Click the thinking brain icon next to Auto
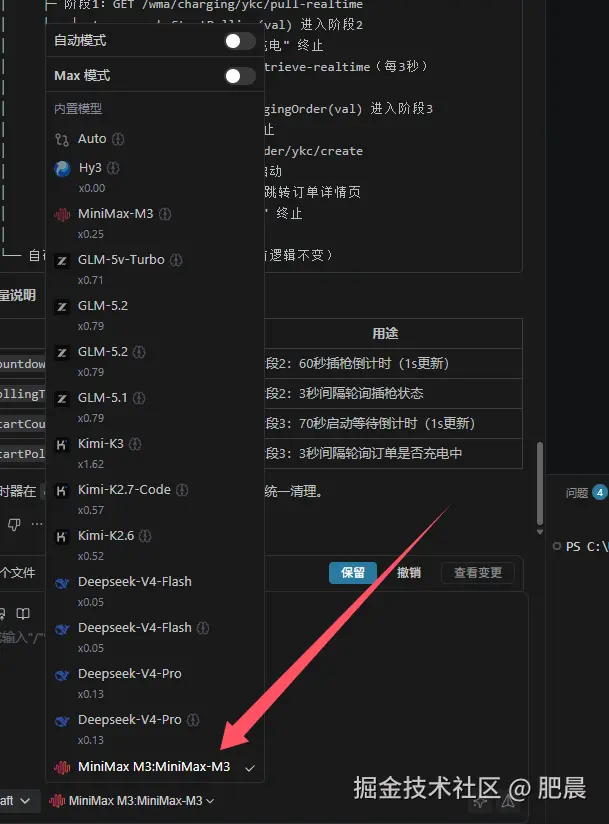This screenshot has width=609, height=824. (118, 139)
